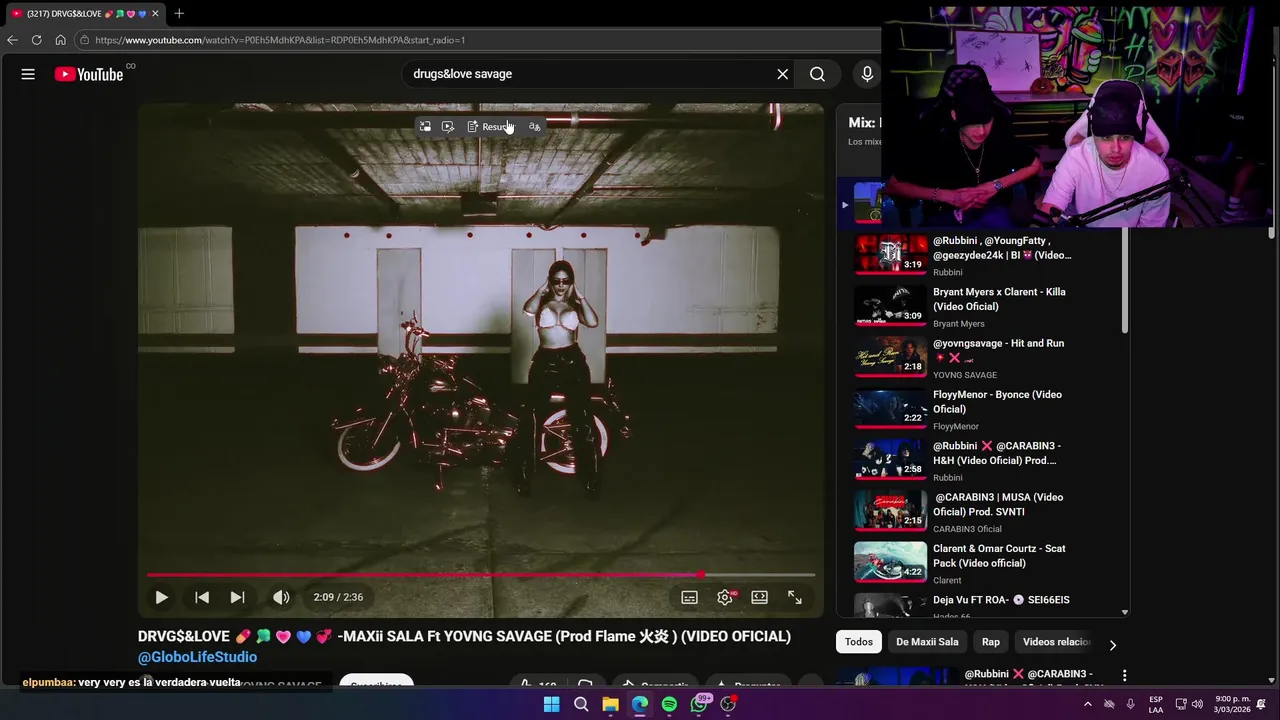The height and width of the screenshot is (720, 1280).
Task: Toggle subtitles on the video player
Action: coord(689,597)
